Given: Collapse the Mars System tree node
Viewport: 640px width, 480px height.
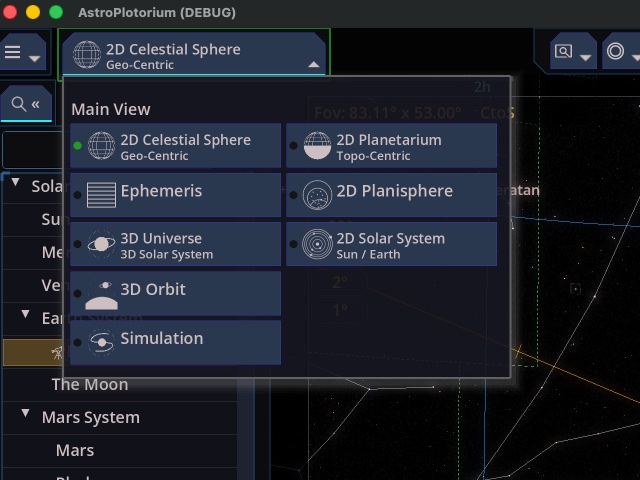Looking at the screenshot, I should (25, 413).
